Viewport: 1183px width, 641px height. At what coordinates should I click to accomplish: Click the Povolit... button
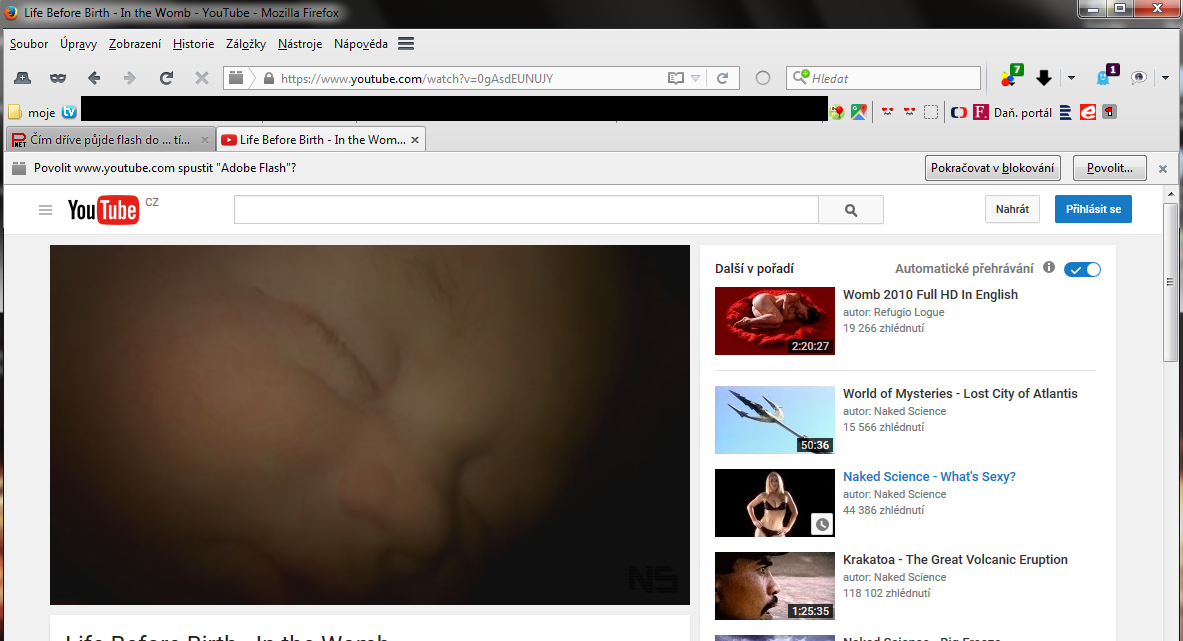click(1110, 168)
